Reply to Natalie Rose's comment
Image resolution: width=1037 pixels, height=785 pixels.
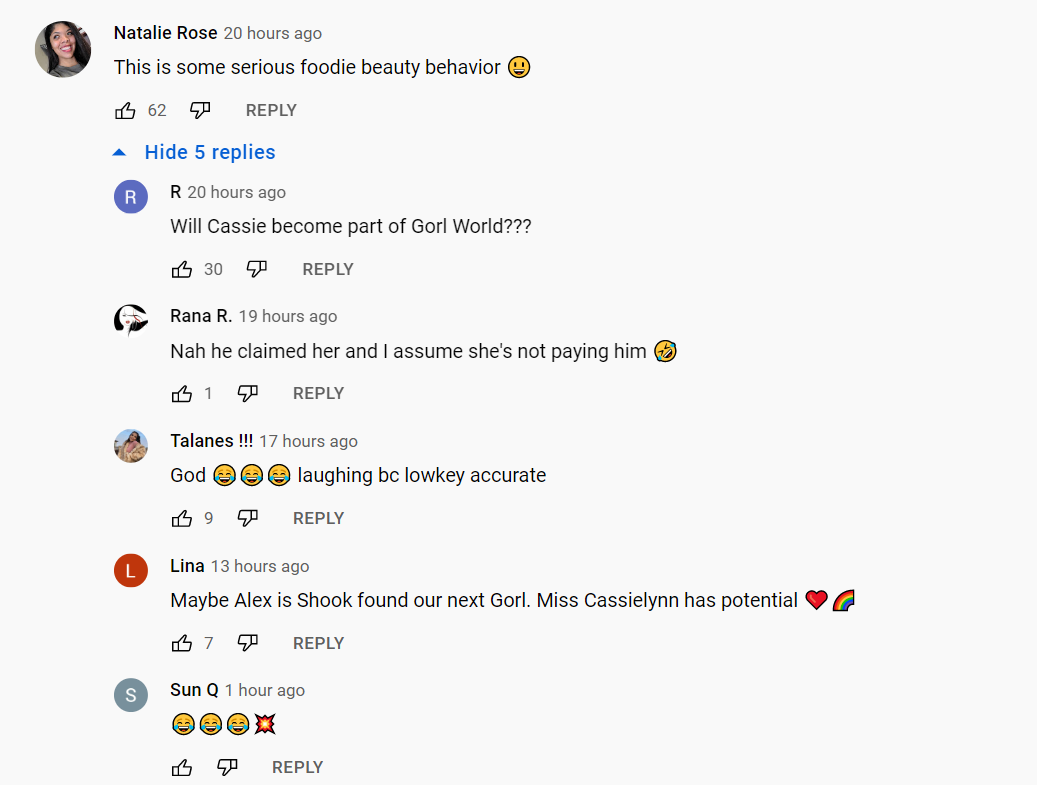click(x=271, y=110)
